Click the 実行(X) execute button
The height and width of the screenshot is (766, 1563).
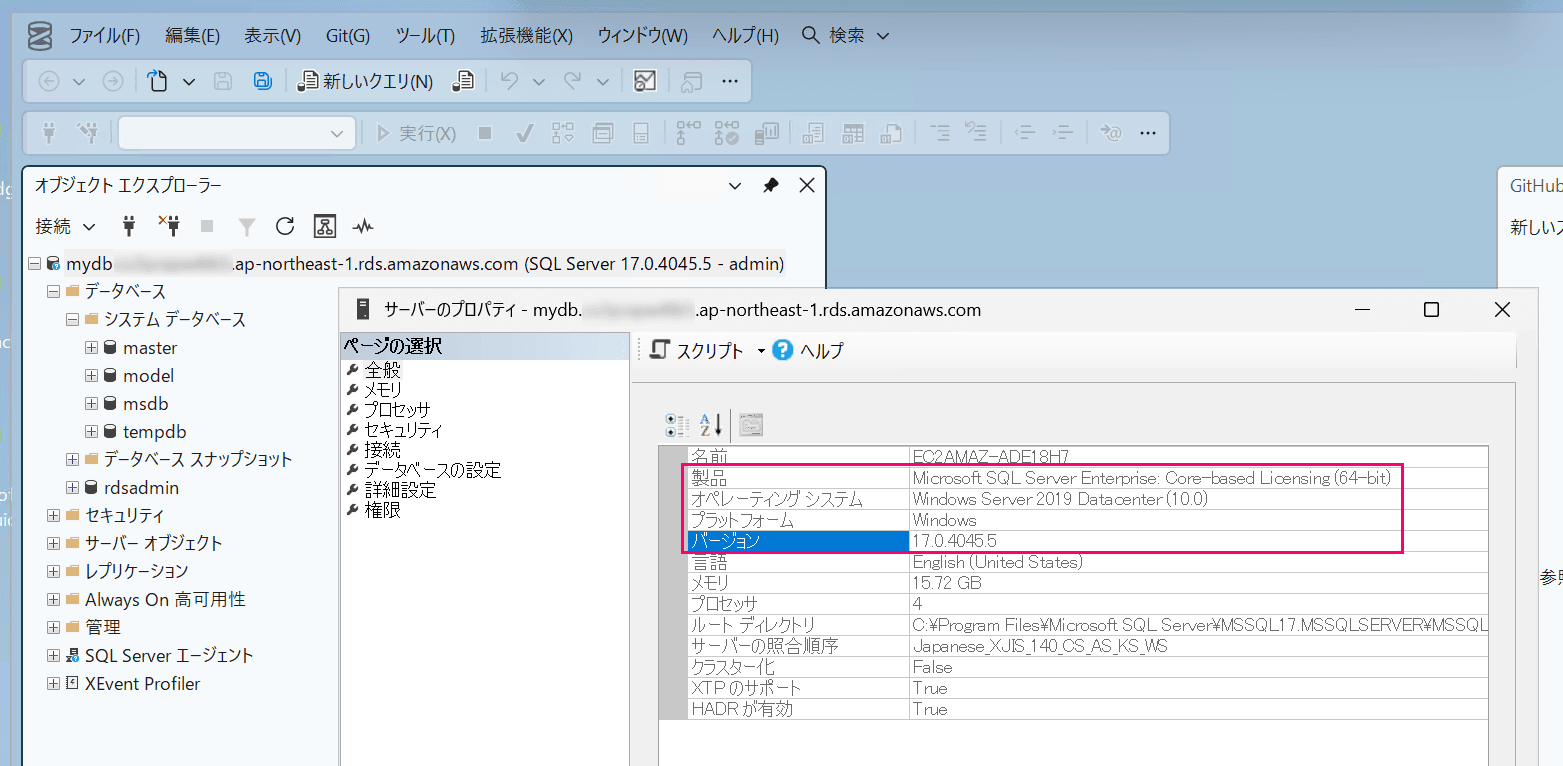click(416, 133)
